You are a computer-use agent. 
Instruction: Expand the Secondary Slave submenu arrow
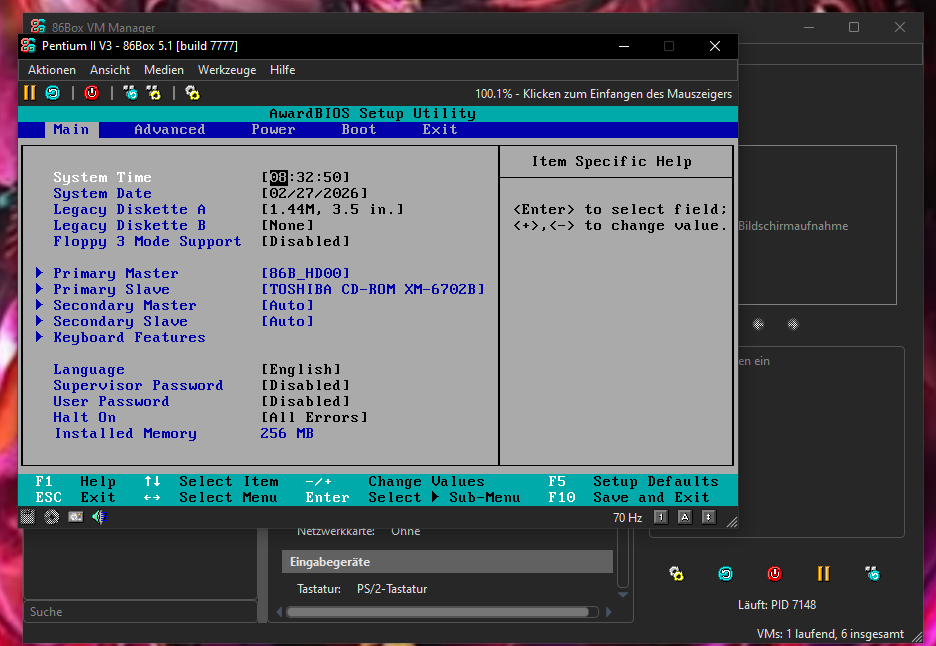coord(39,321)
